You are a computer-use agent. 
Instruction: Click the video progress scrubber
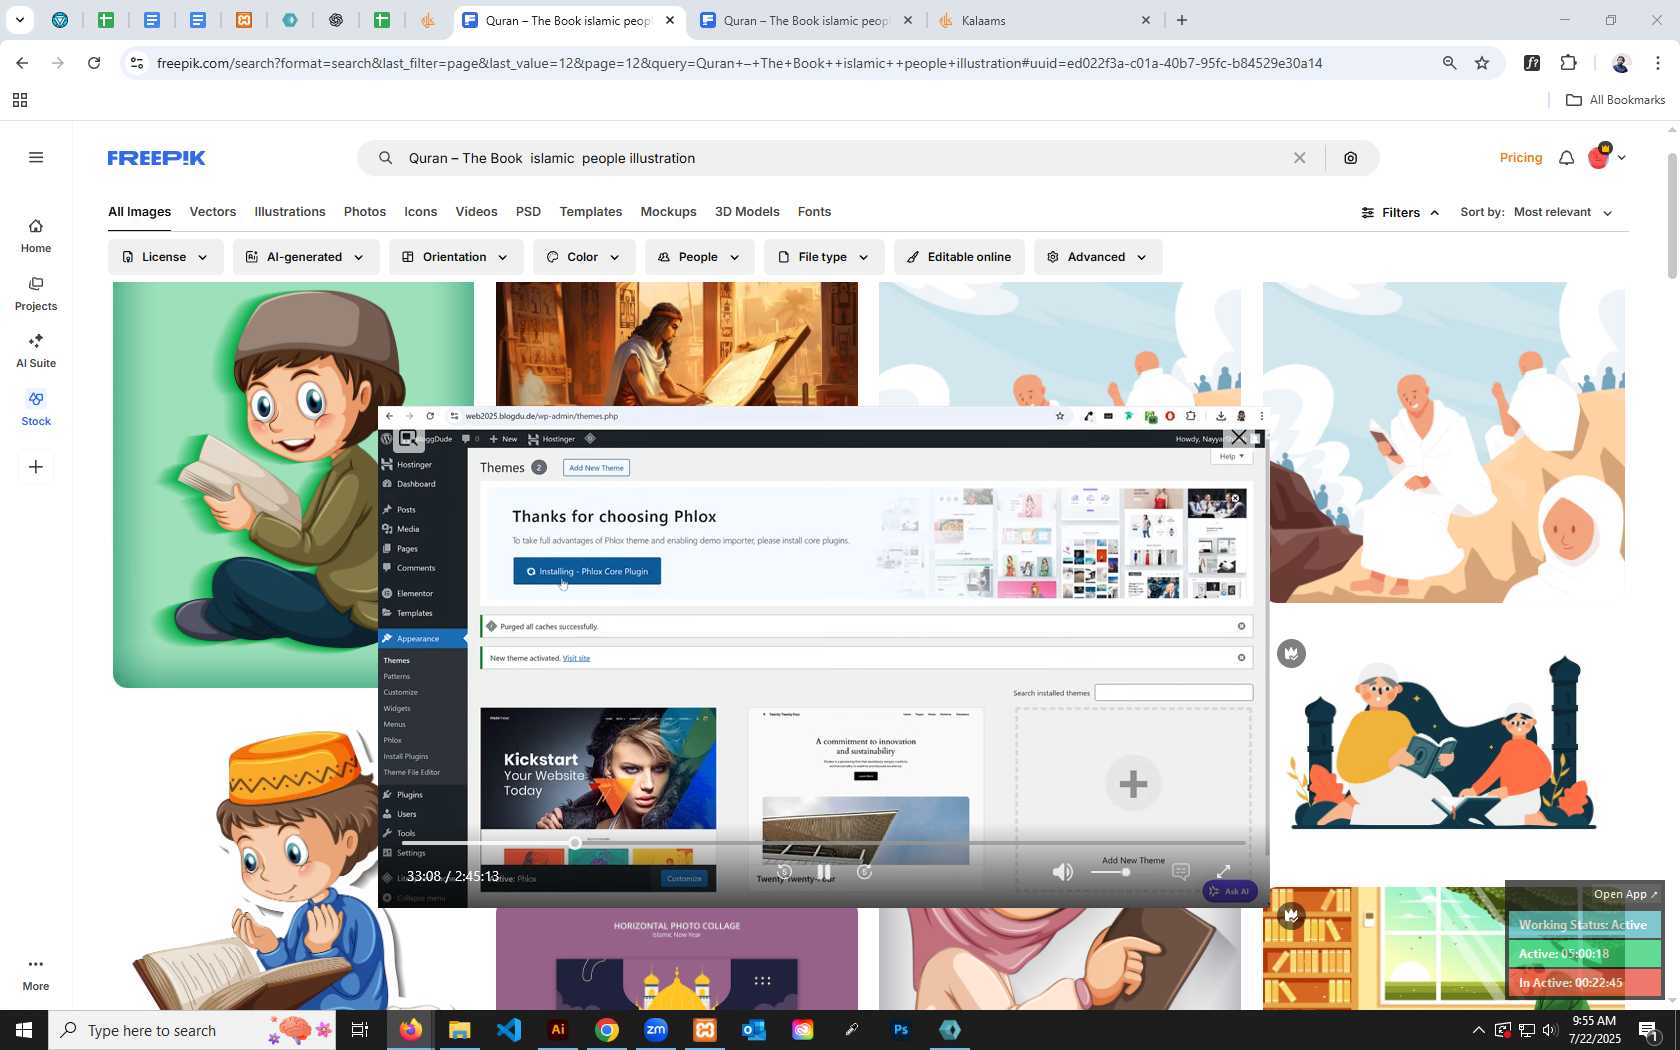[575, 843]
